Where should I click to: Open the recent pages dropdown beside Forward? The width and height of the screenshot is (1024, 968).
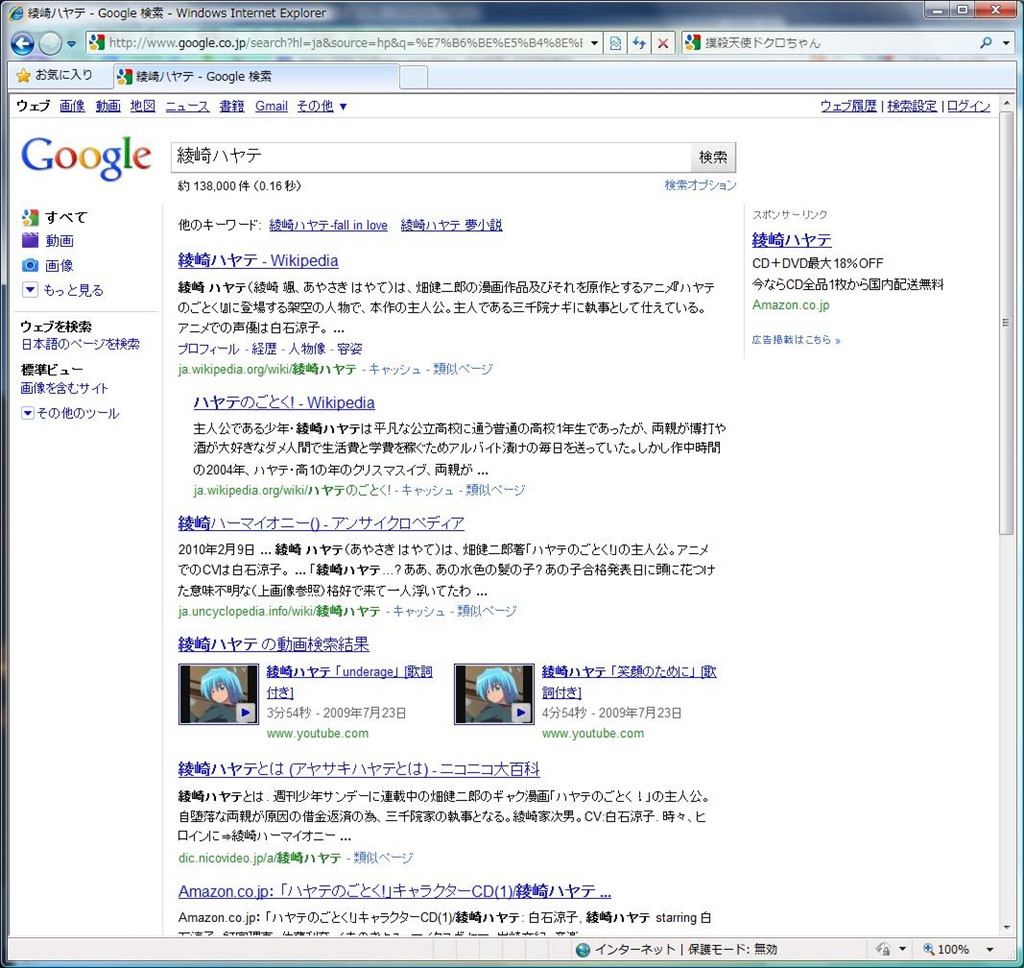point(71,44)
